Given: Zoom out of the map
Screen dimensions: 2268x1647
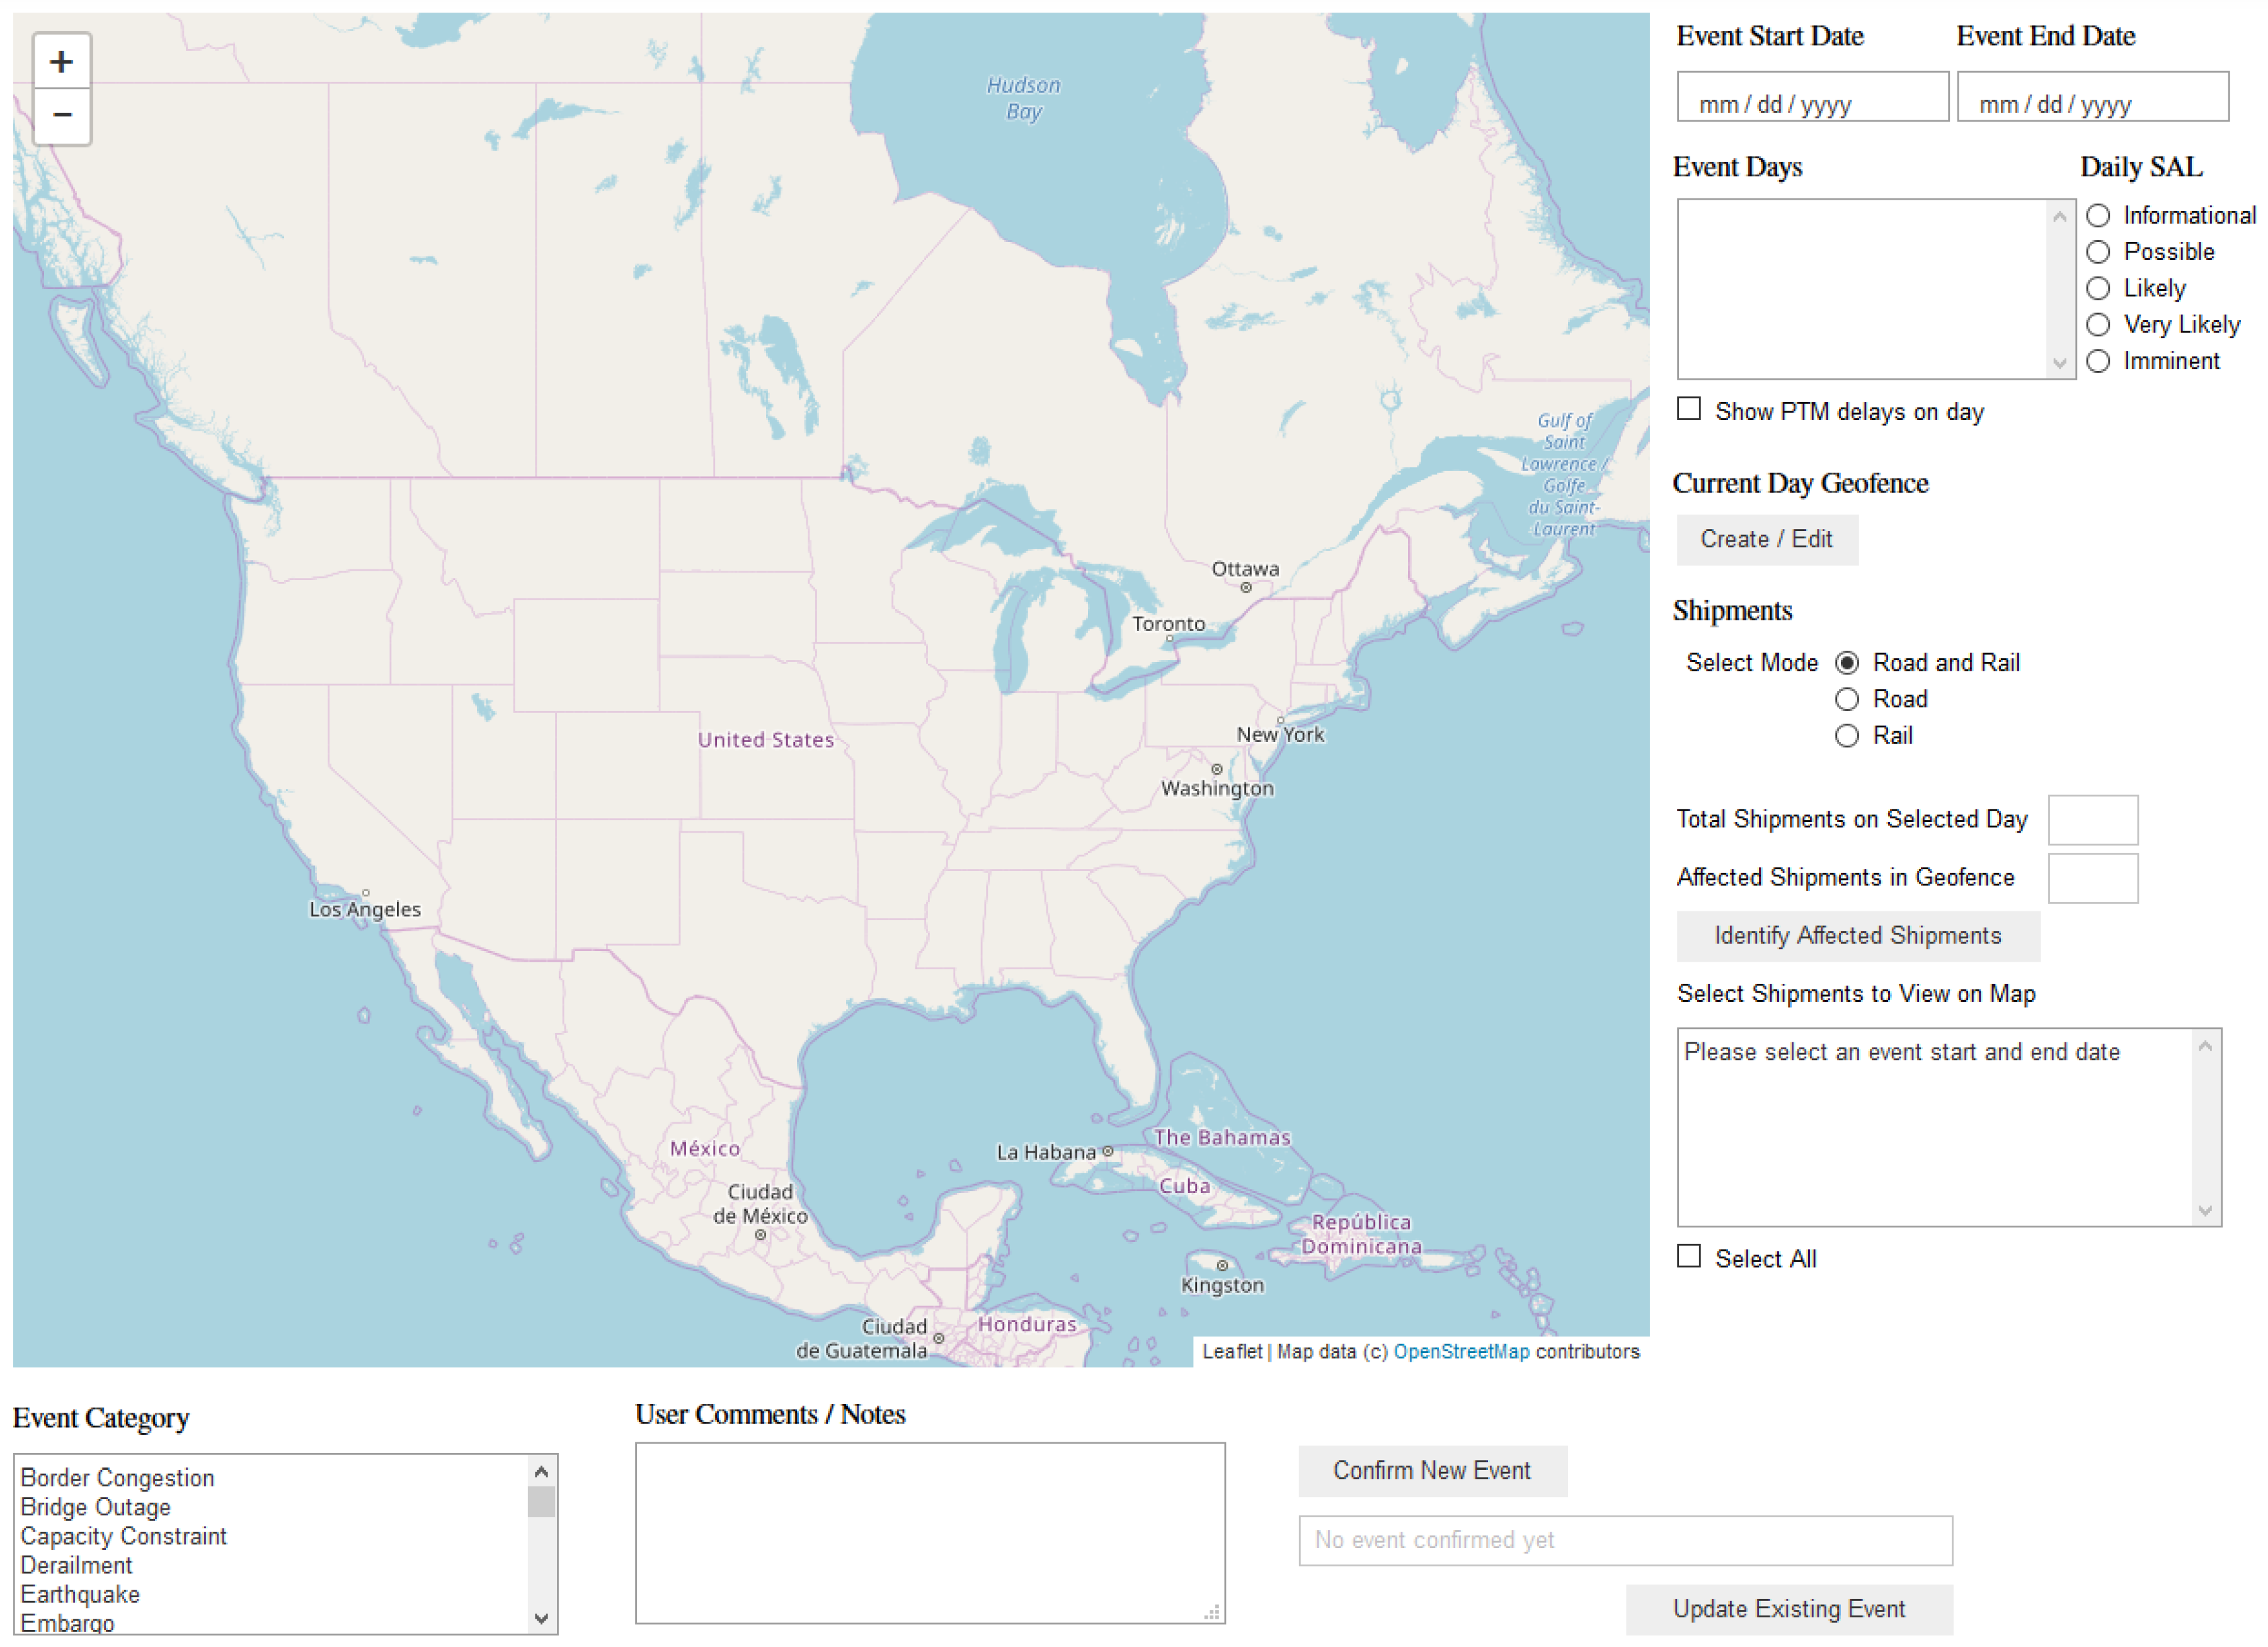Looking at the screenshot, I should tap(61, 115).
